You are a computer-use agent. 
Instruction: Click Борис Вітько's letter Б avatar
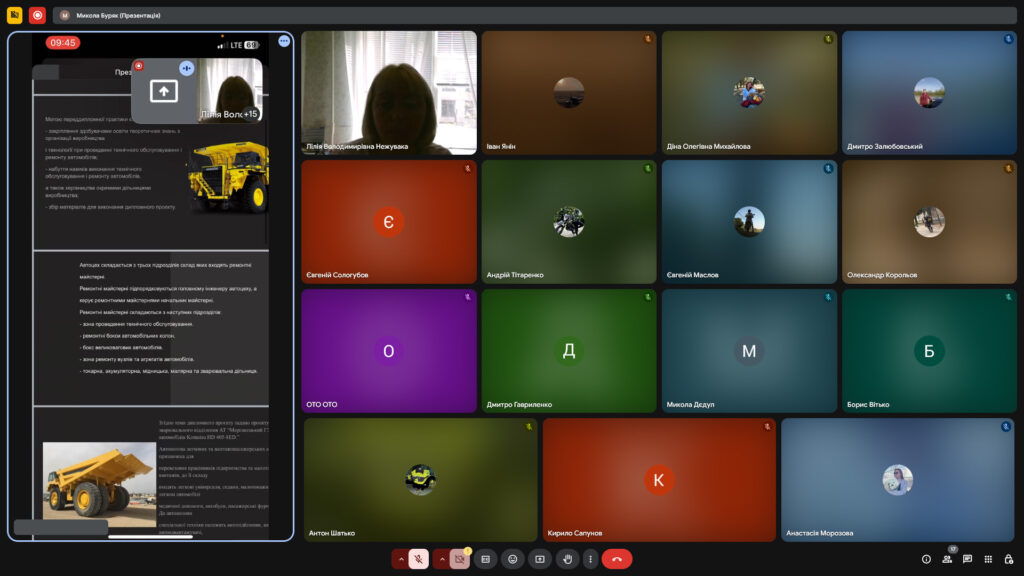coord(929,351)
